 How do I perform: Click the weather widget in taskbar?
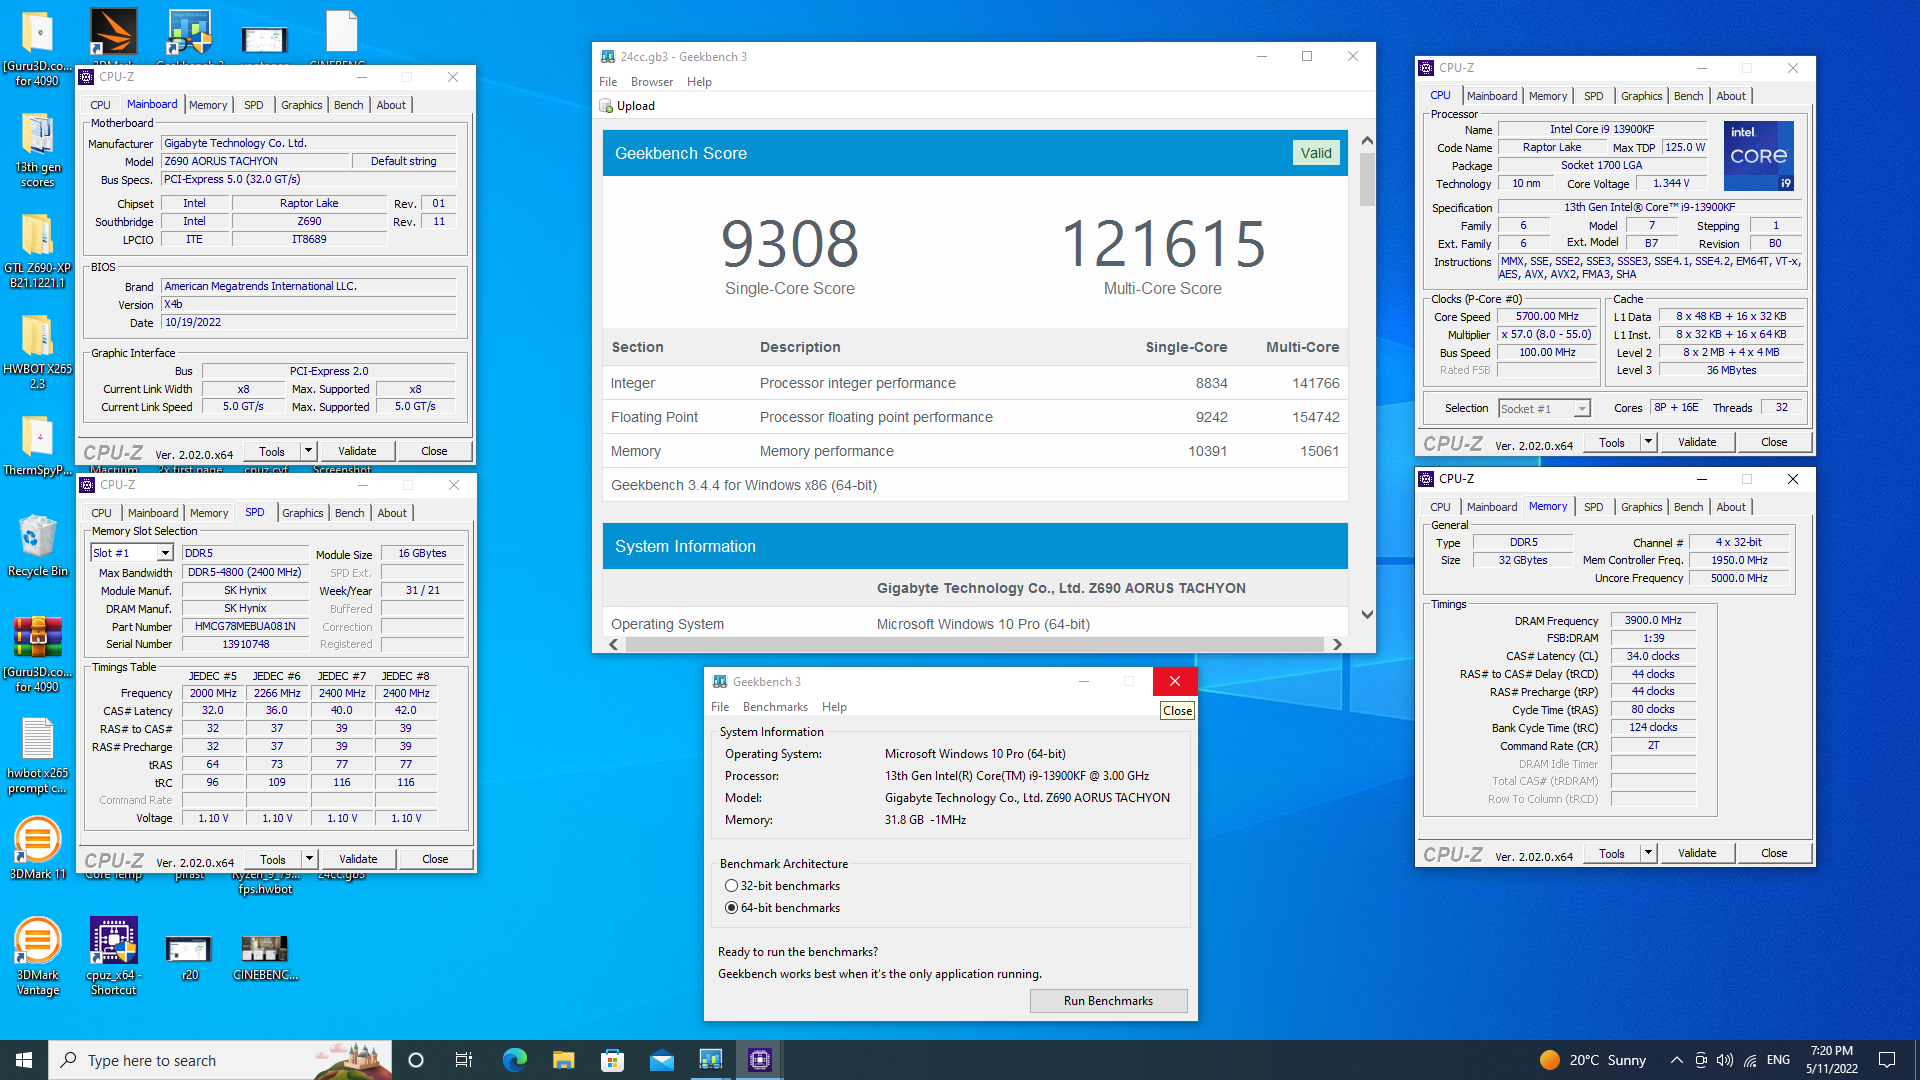[1592, 1060]
